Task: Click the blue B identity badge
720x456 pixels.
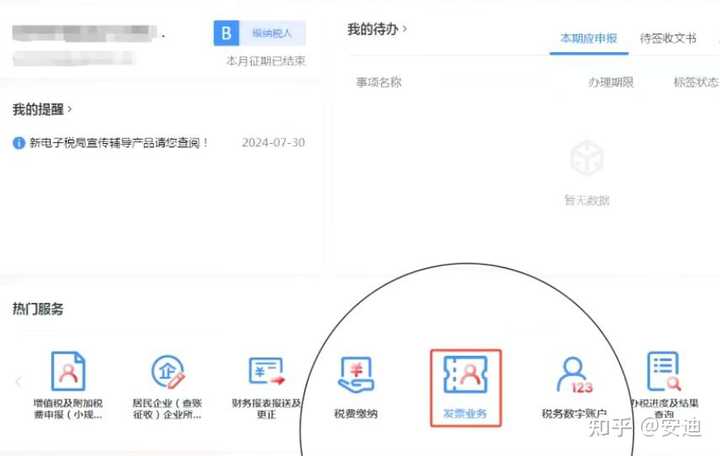Action: point(226,33)
